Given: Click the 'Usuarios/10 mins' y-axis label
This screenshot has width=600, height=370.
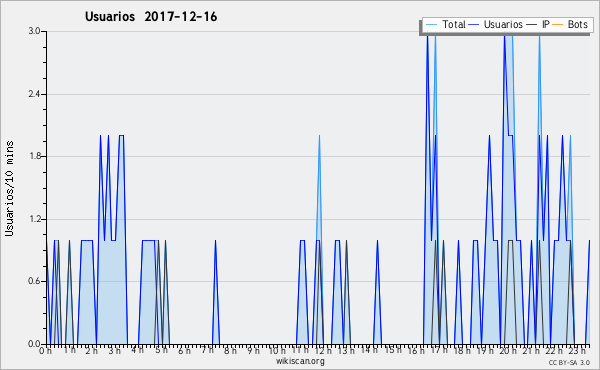Looking at the screenshot, I should 9,189.
